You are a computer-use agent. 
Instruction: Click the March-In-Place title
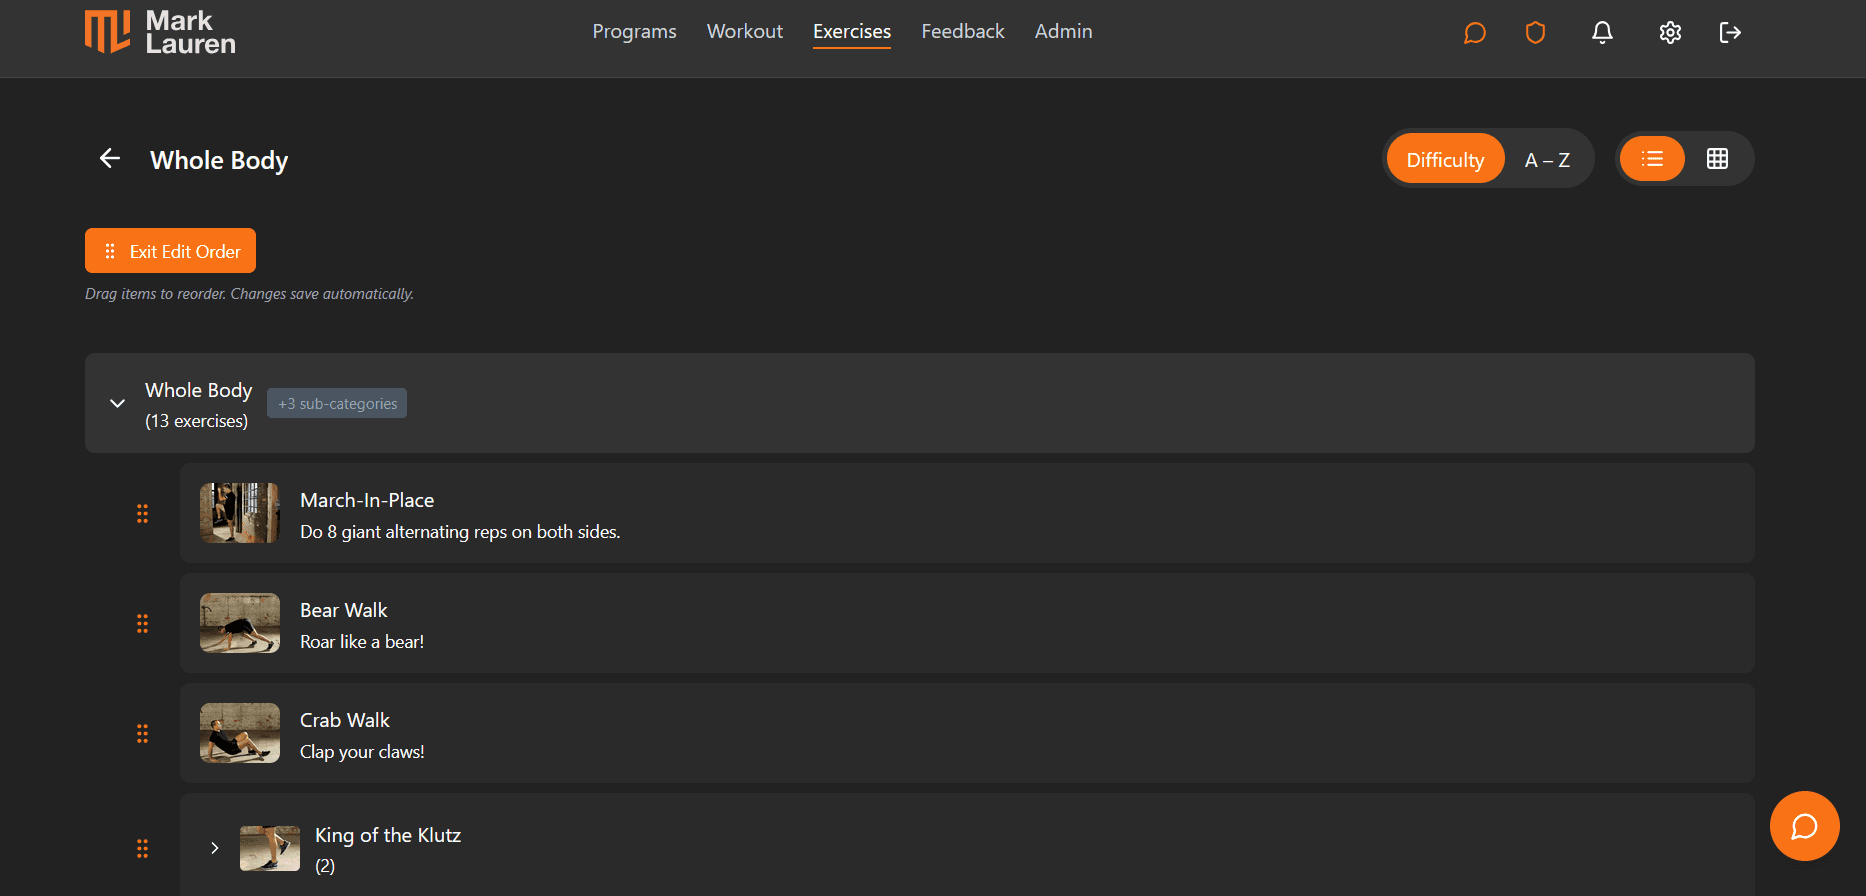pos(367,500)
